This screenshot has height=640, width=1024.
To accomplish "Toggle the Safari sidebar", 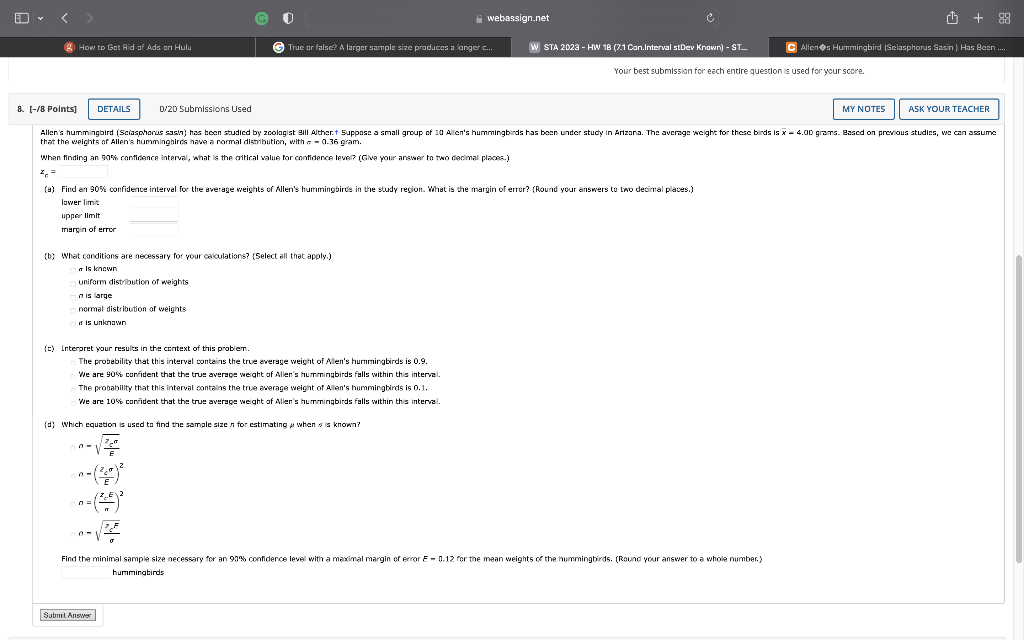I will [x=22, y=17].
